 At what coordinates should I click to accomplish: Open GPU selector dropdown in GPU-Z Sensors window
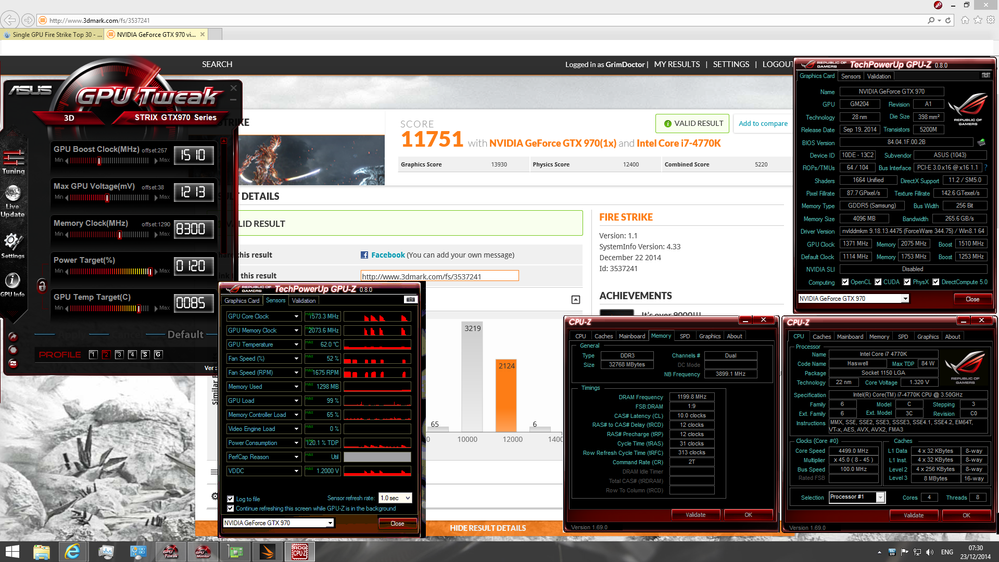[x=278, y=522]
